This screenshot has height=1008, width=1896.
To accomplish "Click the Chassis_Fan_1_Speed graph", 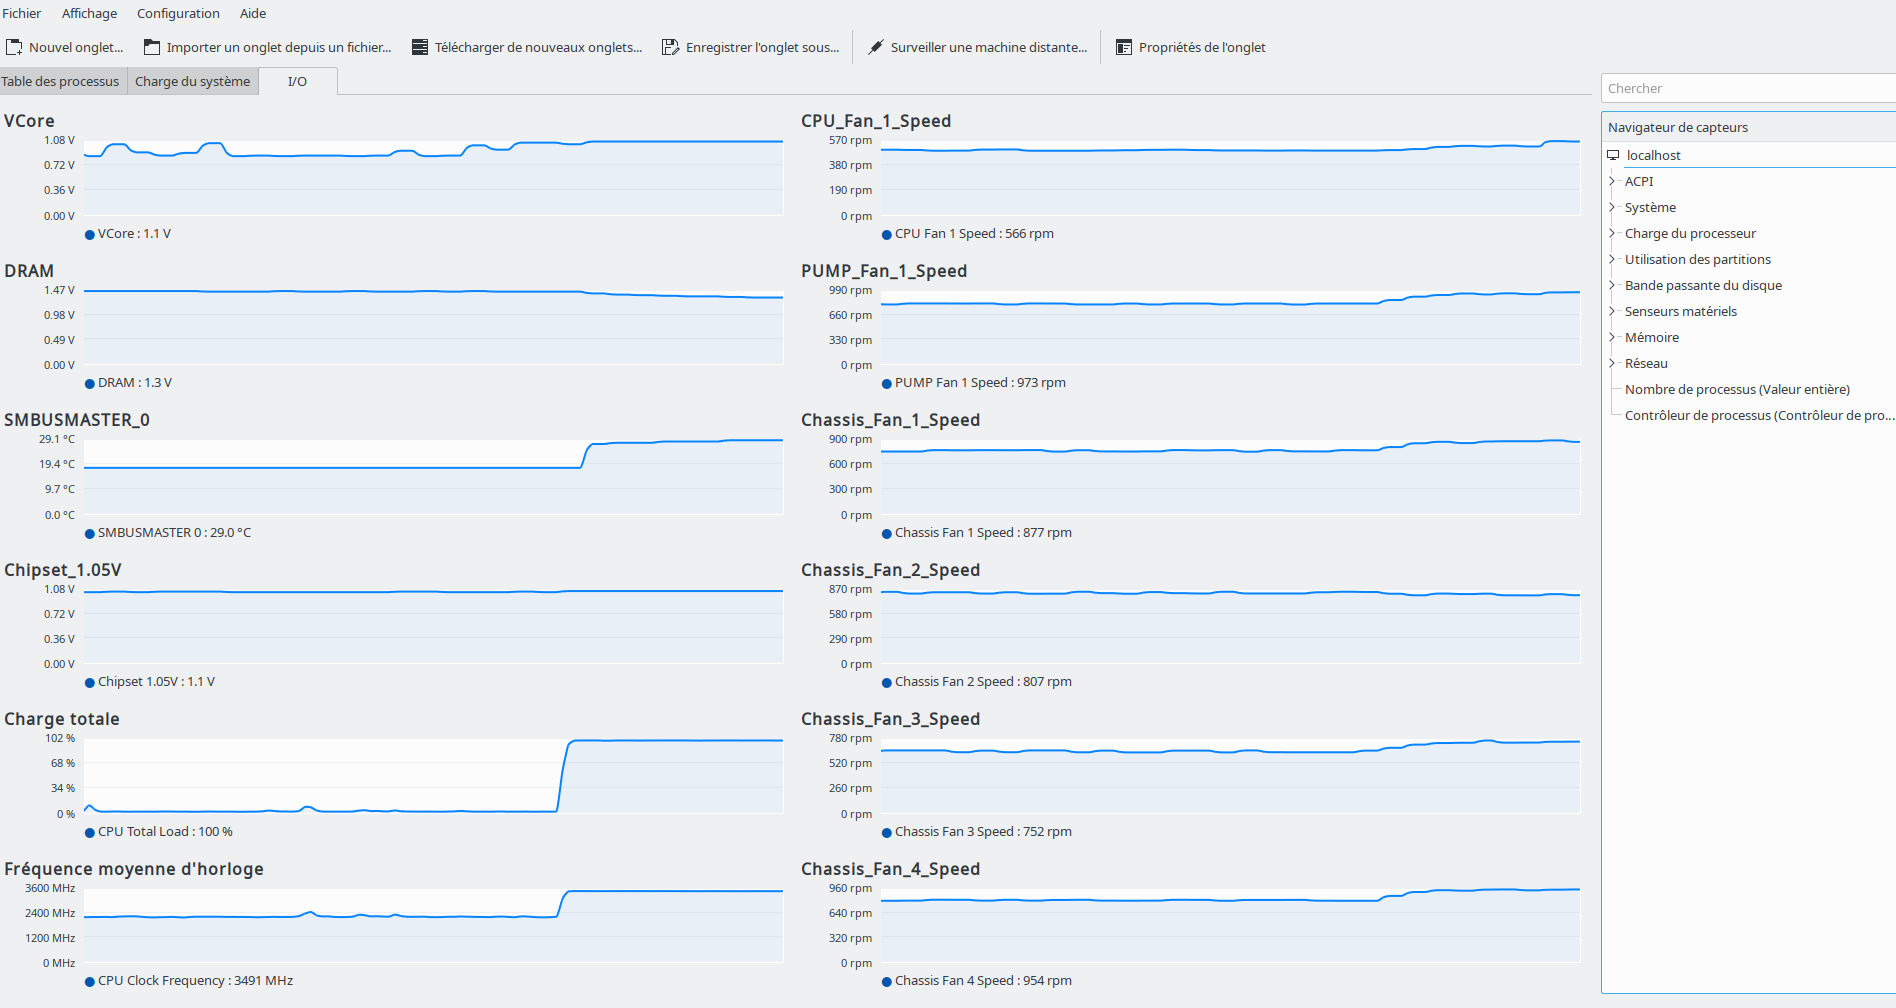I will point(1230,477).
